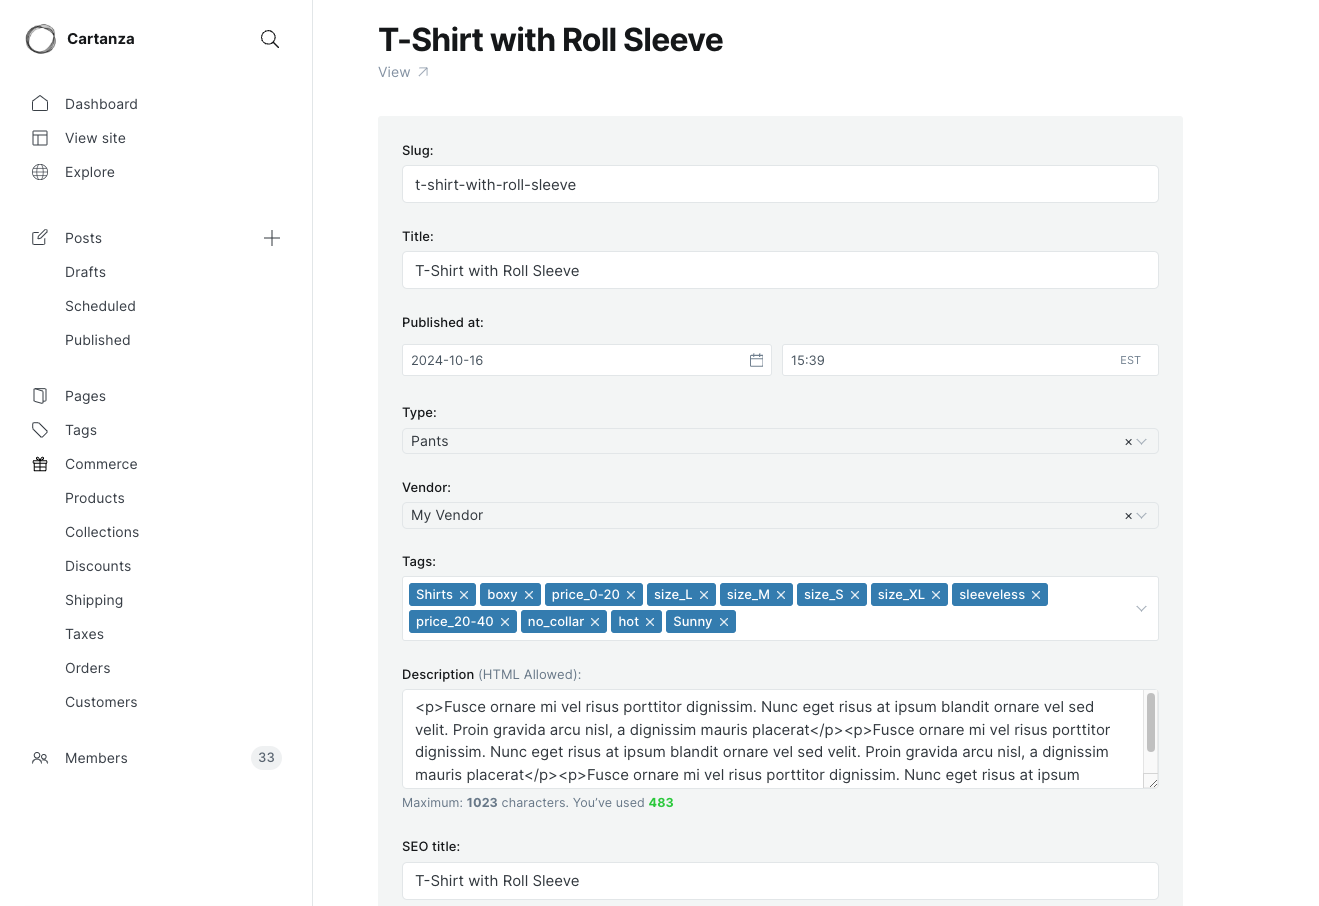
Task: Expand the Type dropdown chevron
Action: coord(1142,441)
